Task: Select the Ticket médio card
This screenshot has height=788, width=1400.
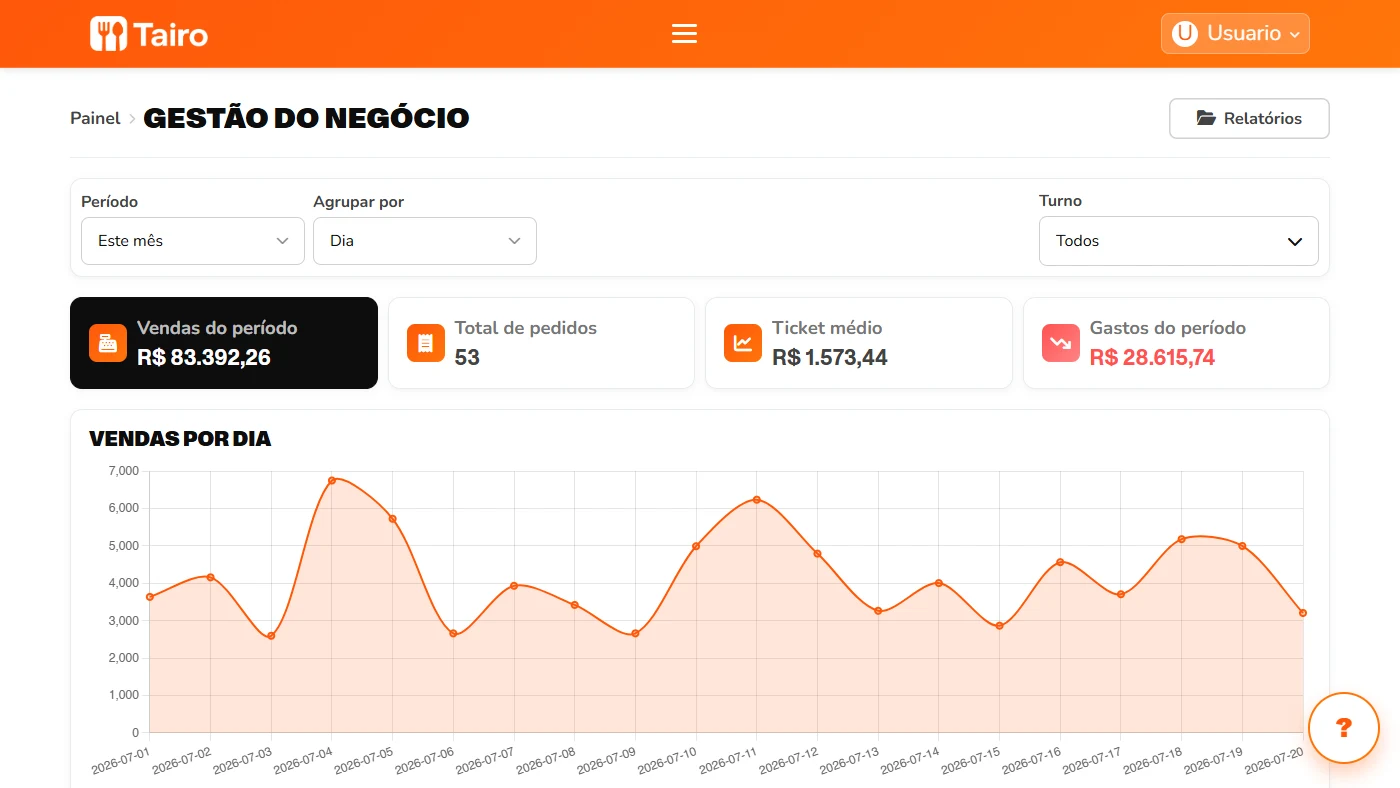Action: (859, 343)
